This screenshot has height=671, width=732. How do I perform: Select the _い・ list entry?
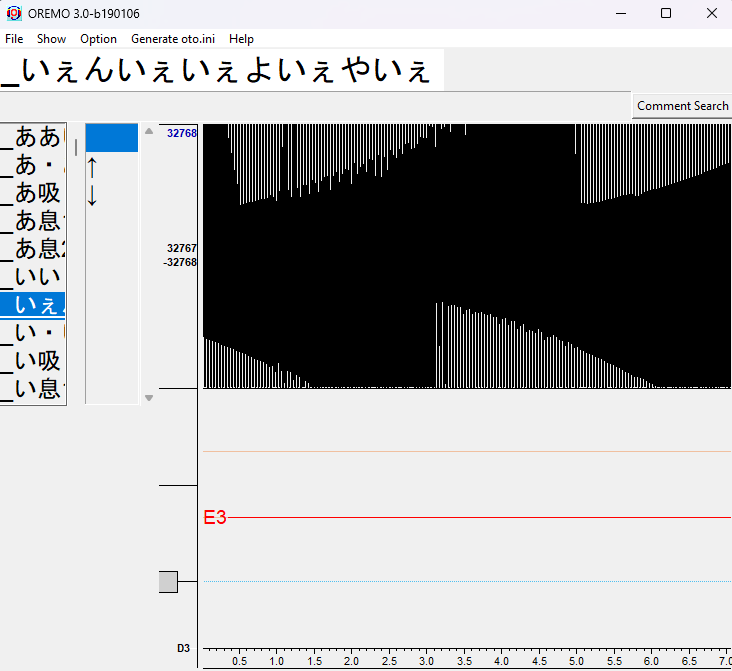[33, 332]
